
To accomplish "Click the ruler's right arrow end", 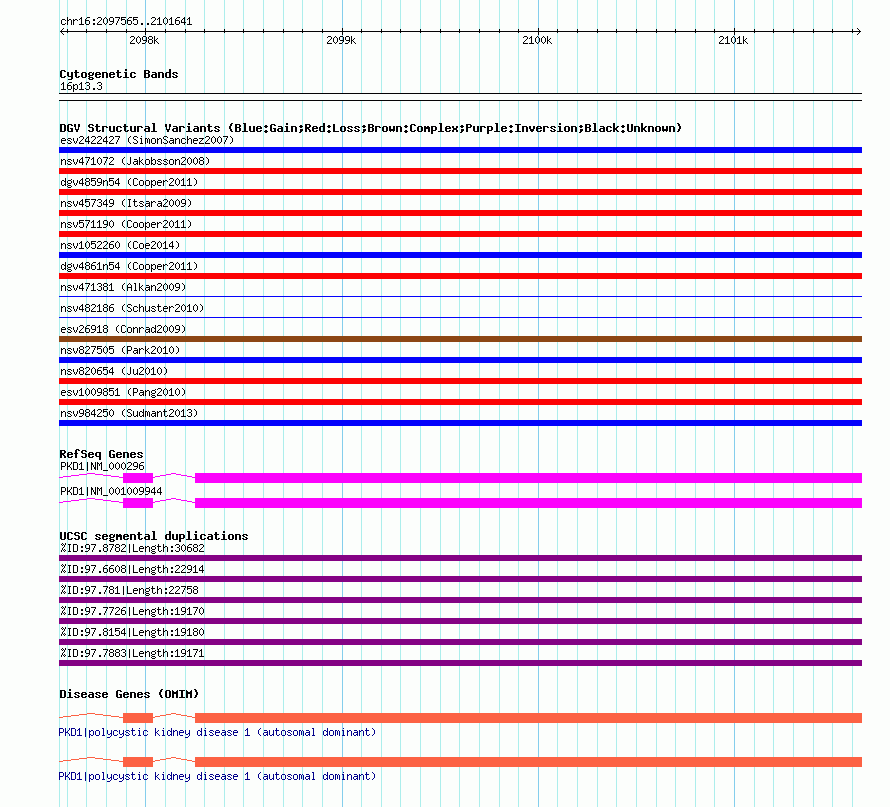I will 858,31.
